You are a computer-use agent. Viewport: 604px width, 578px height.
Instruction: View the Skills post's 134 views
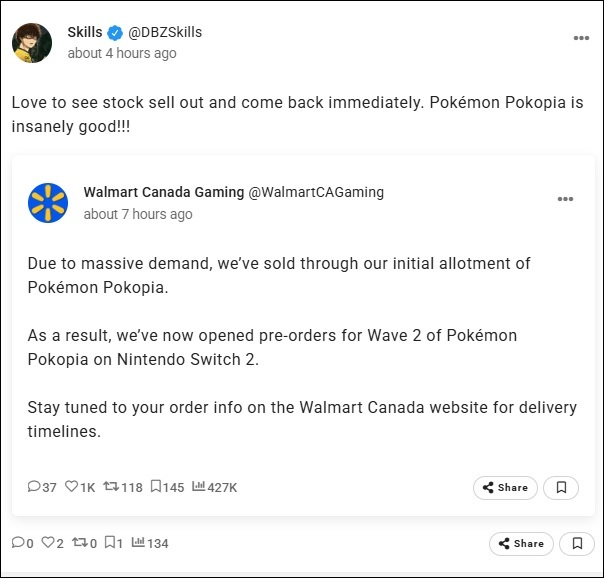click(x=137, y=543)
